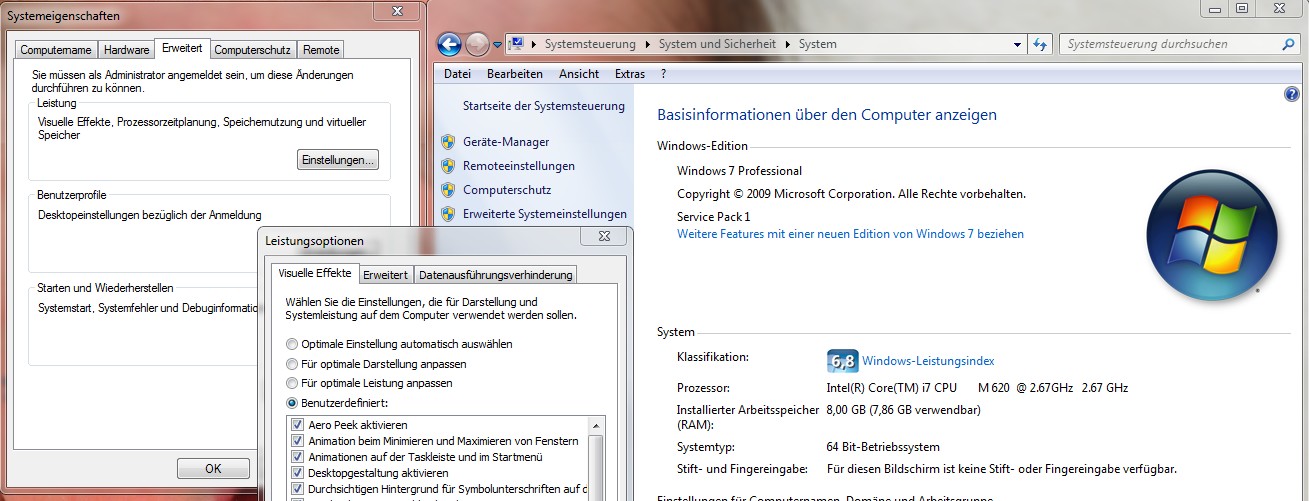Screen dimensions: 1309x501
Task: Switch to Erweitert tab in Leistungsoptionen
Action: 385,275
